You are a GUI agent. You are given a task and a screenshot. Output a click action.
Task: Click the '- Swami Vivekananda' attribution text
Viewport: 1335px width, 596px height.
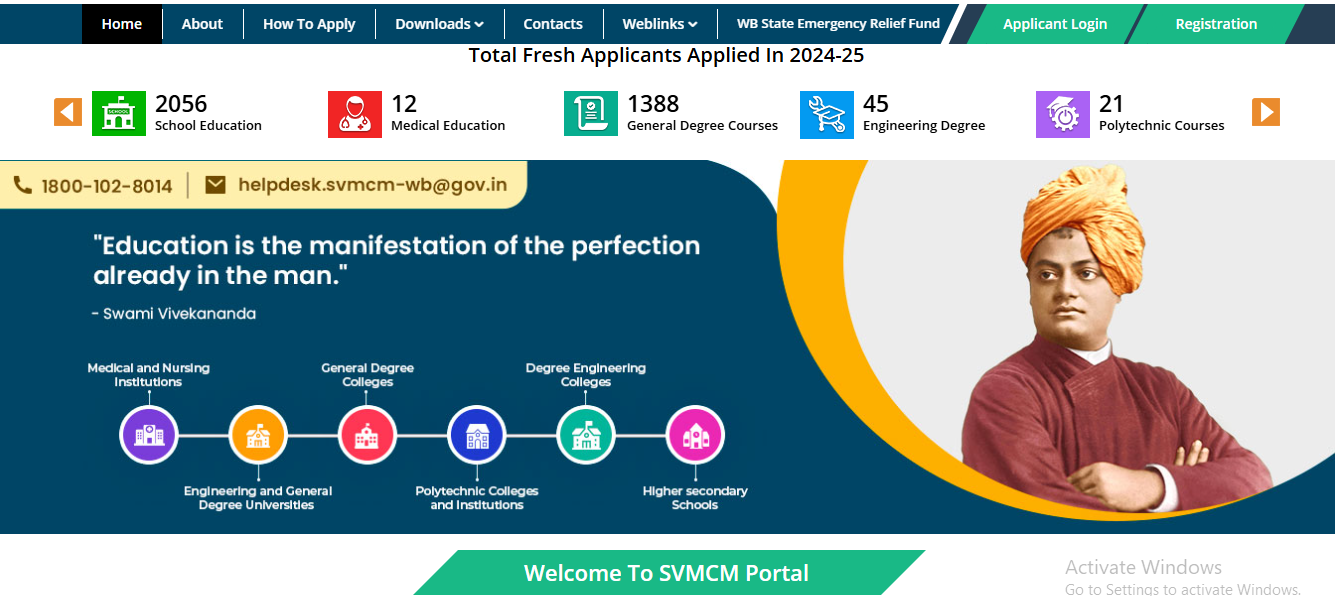tap(173, 314)
